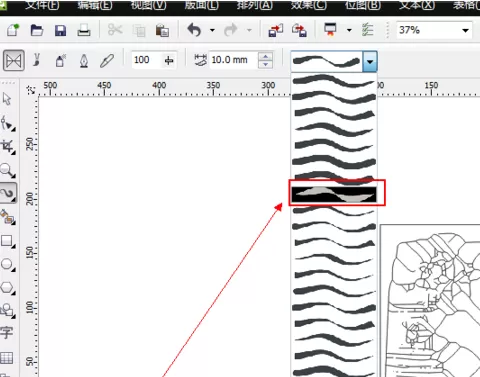Click the Export icon
The height and width of the screenshot is (377, 480).
299,30
